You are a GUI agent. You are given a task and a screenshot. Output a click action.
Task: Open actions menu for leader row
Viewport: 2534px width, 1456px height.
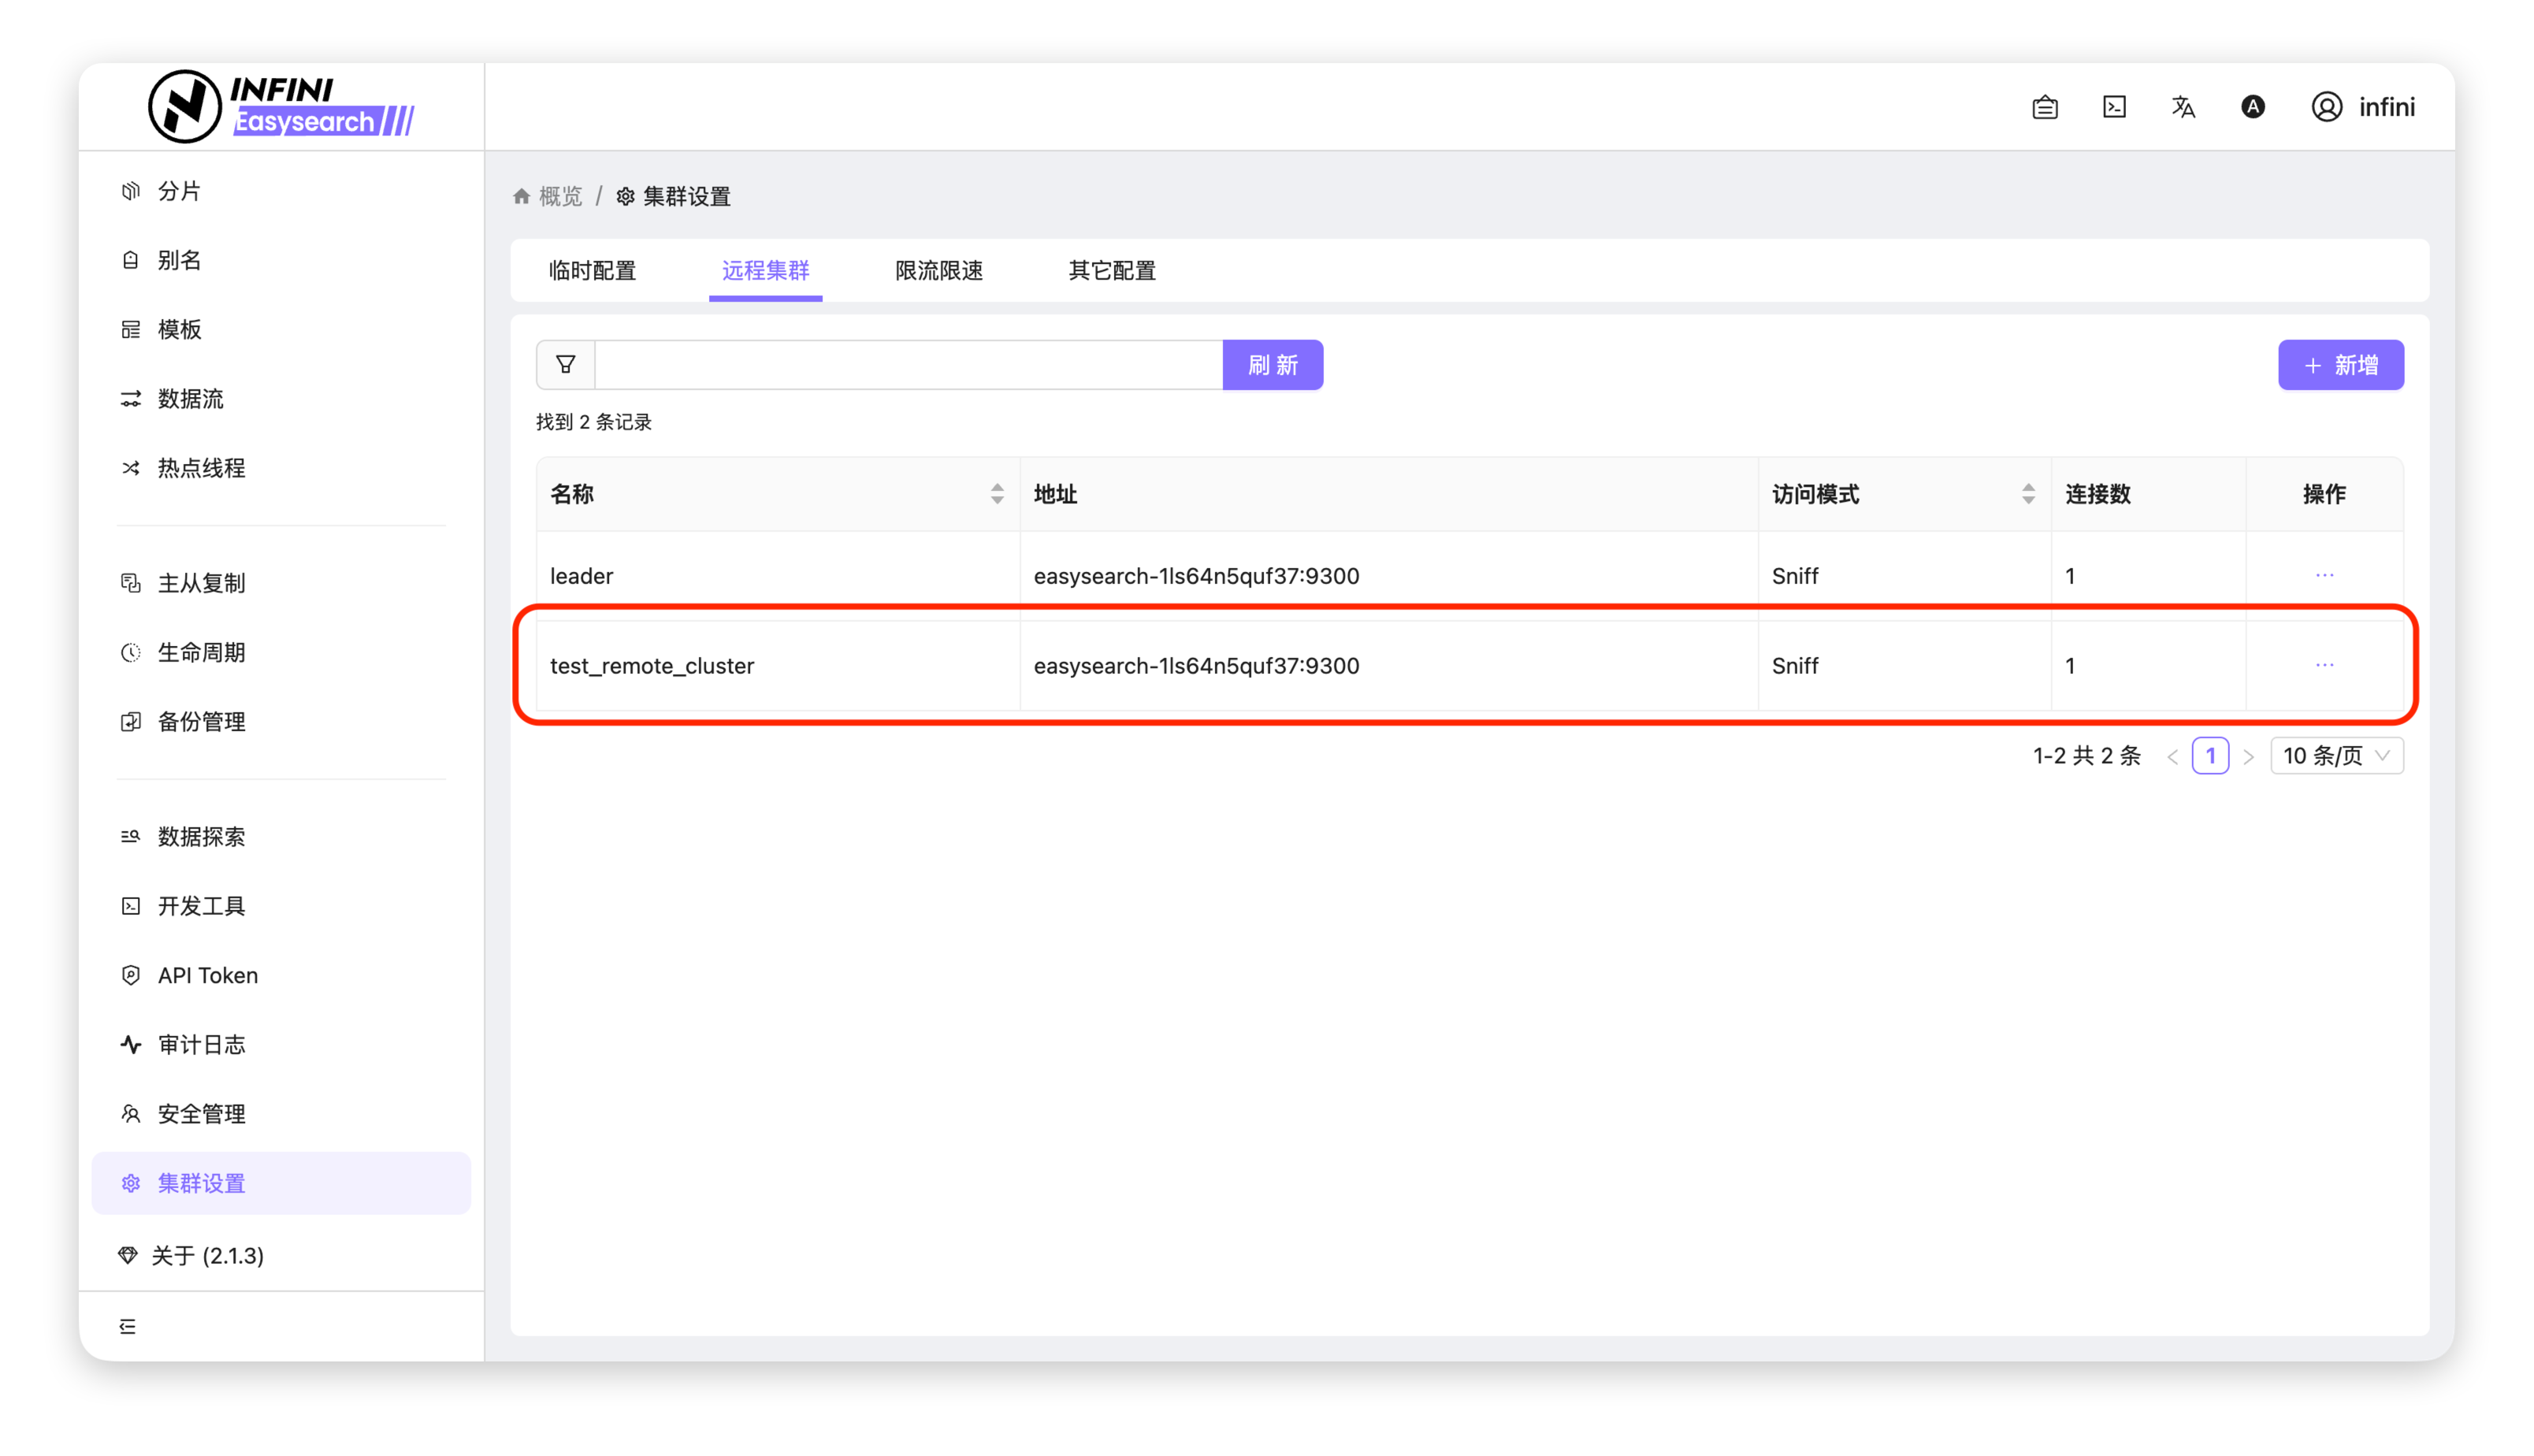click(x=2324, y=575)
